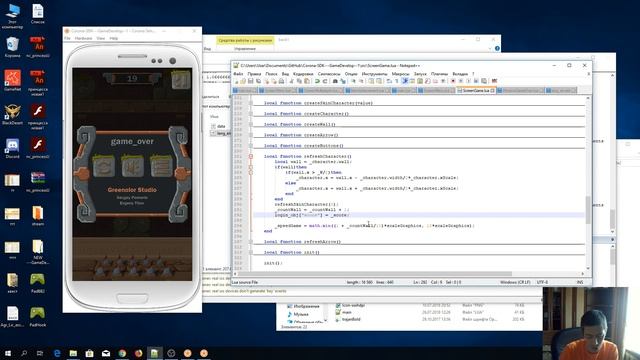The width and height of the screenshot is (640, 360).
Task: Select Музыка in the Explorer navigation pane
Action: tap(301, 314)
